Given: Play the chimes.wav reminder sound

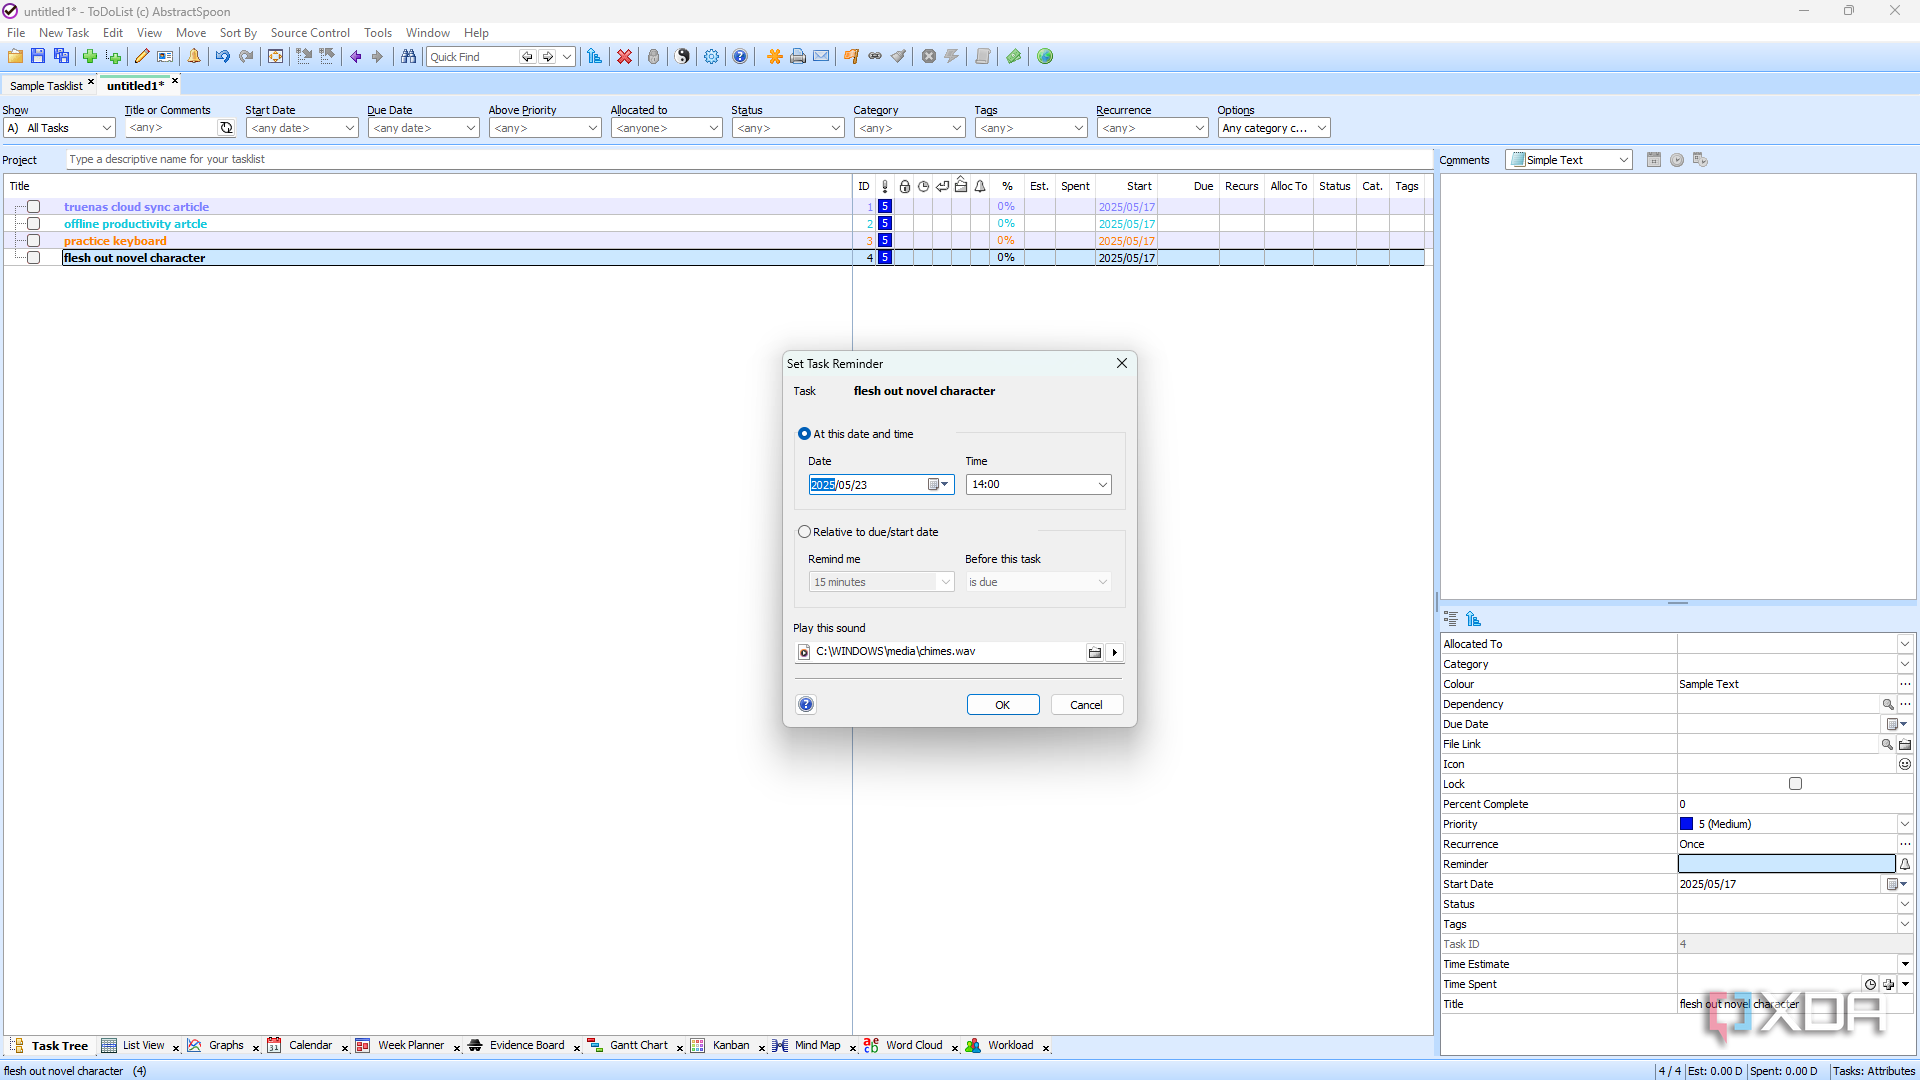Looking at the screenshot, I should 1115,652.
